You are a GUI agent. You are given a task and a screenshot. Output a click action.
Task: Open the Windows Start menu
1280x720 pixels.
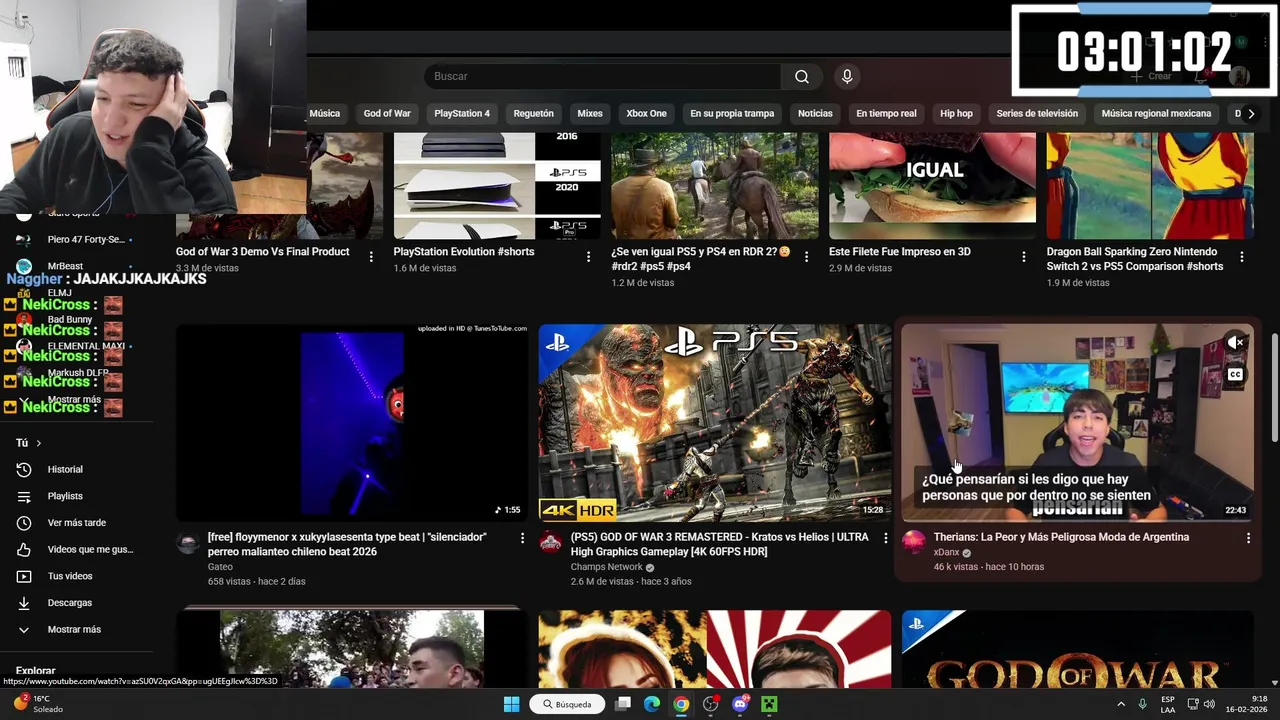(x=511, y=704)
